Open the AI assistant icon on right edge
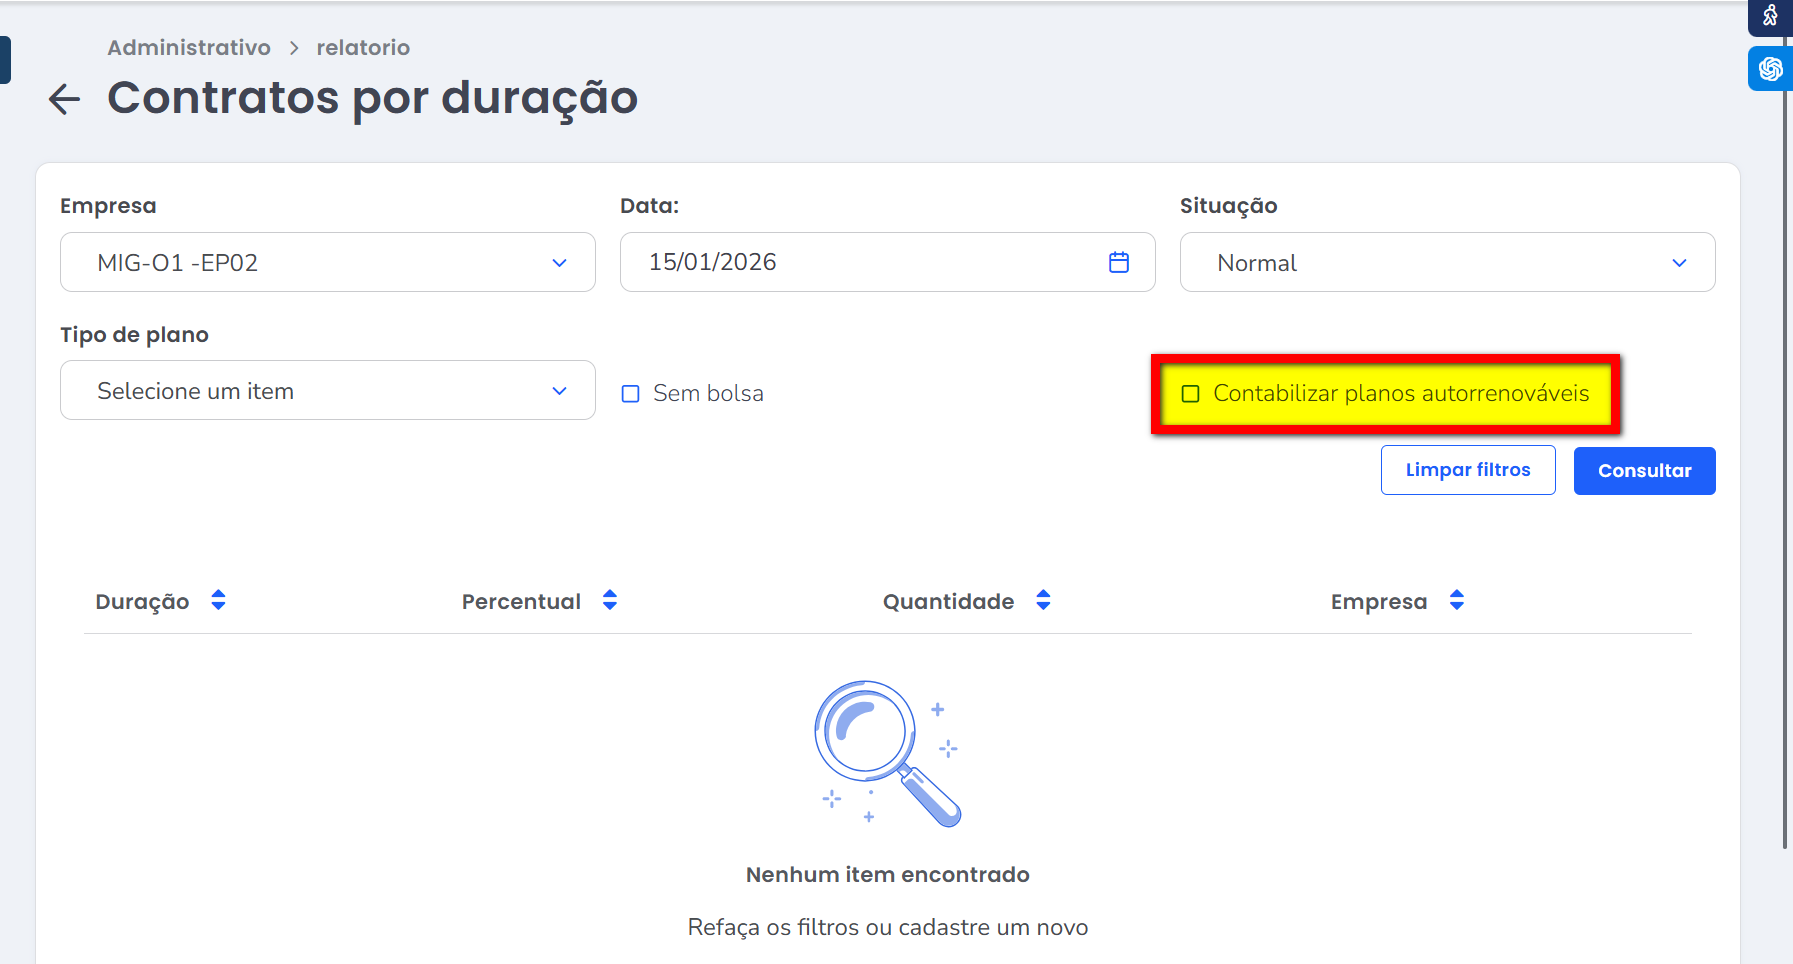The width and height of the screenshot is (1793, 964). tap(1770, 69)
